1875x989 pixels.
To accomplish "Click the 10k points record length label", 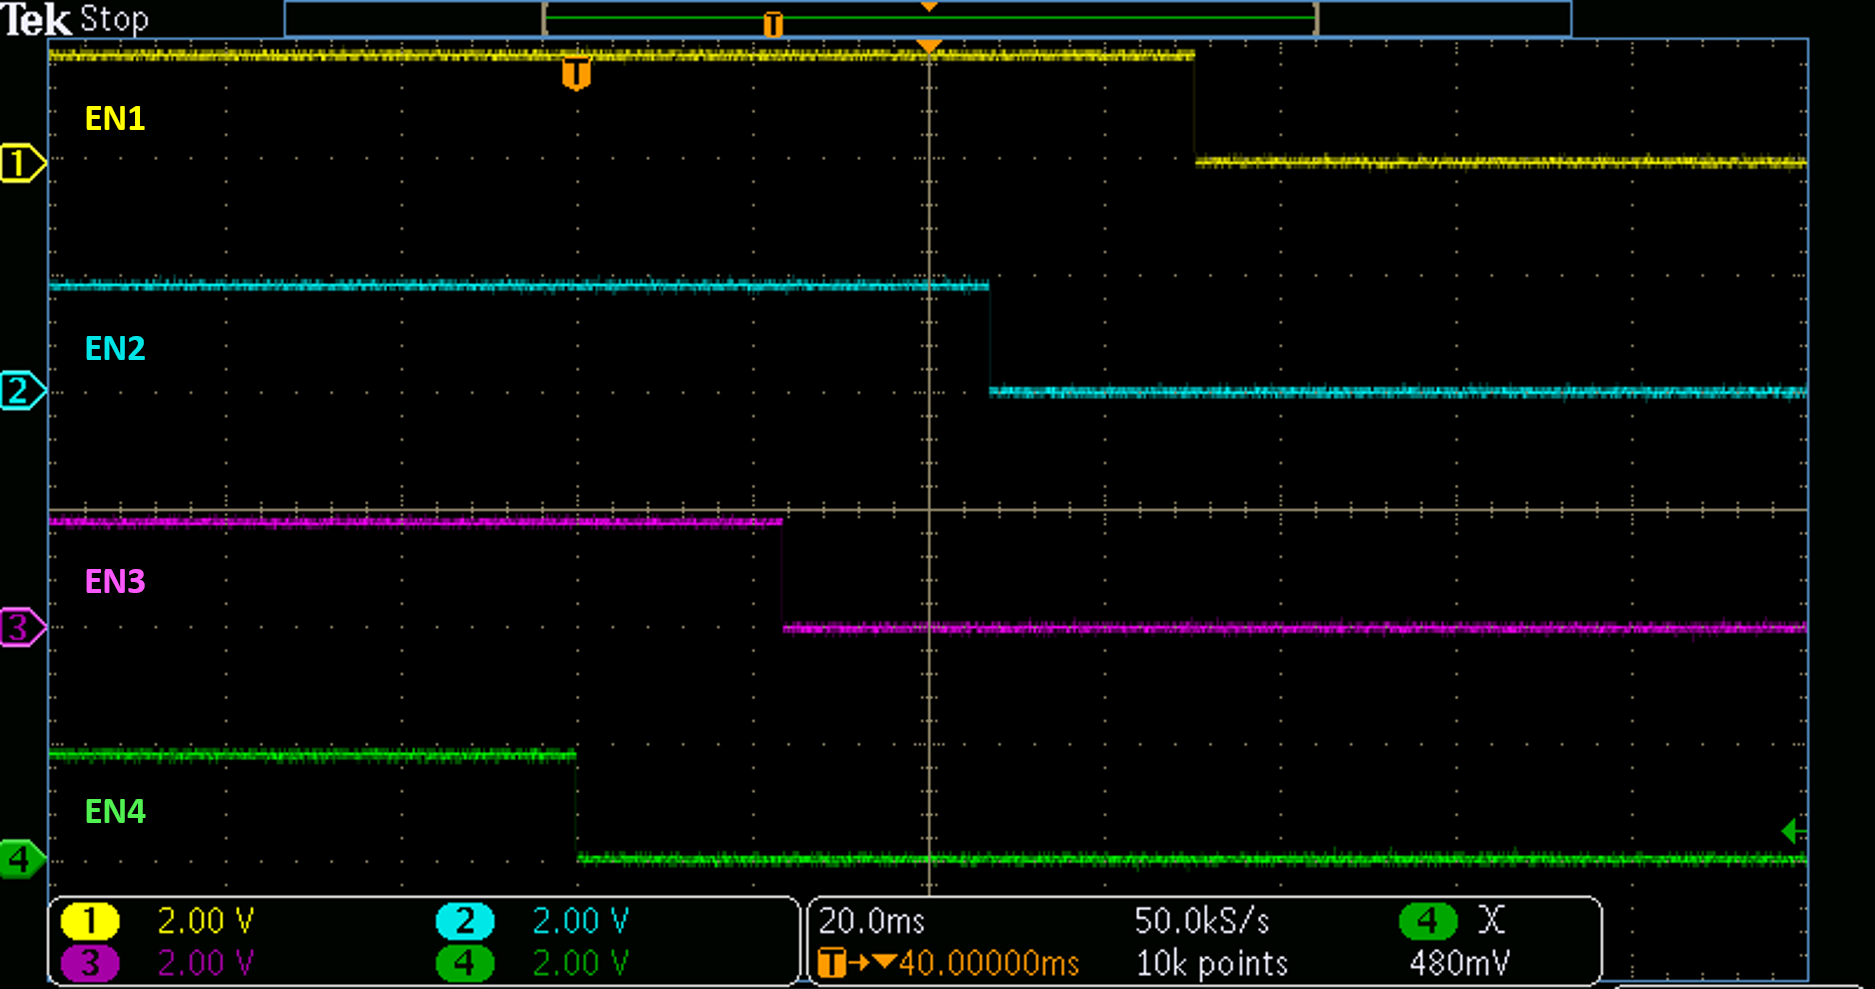I will click(1210, 963).
